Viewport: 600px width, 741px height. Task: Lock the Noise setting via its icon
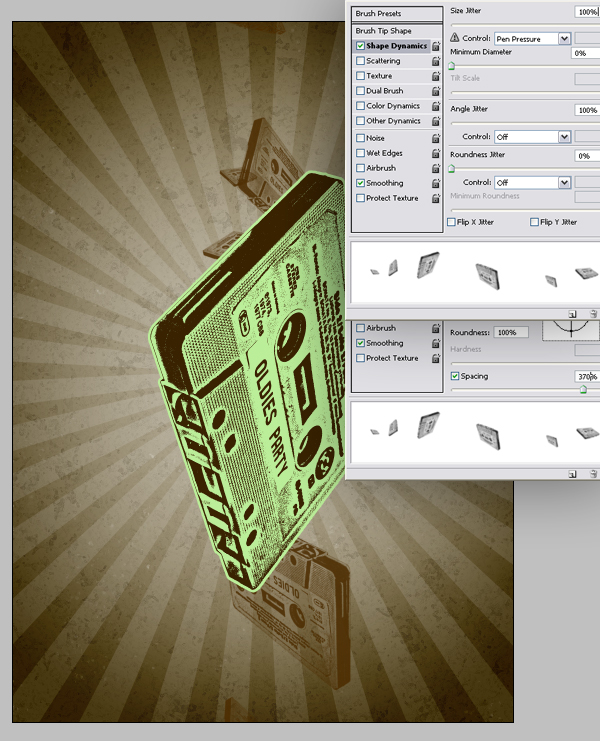(436, 138)
